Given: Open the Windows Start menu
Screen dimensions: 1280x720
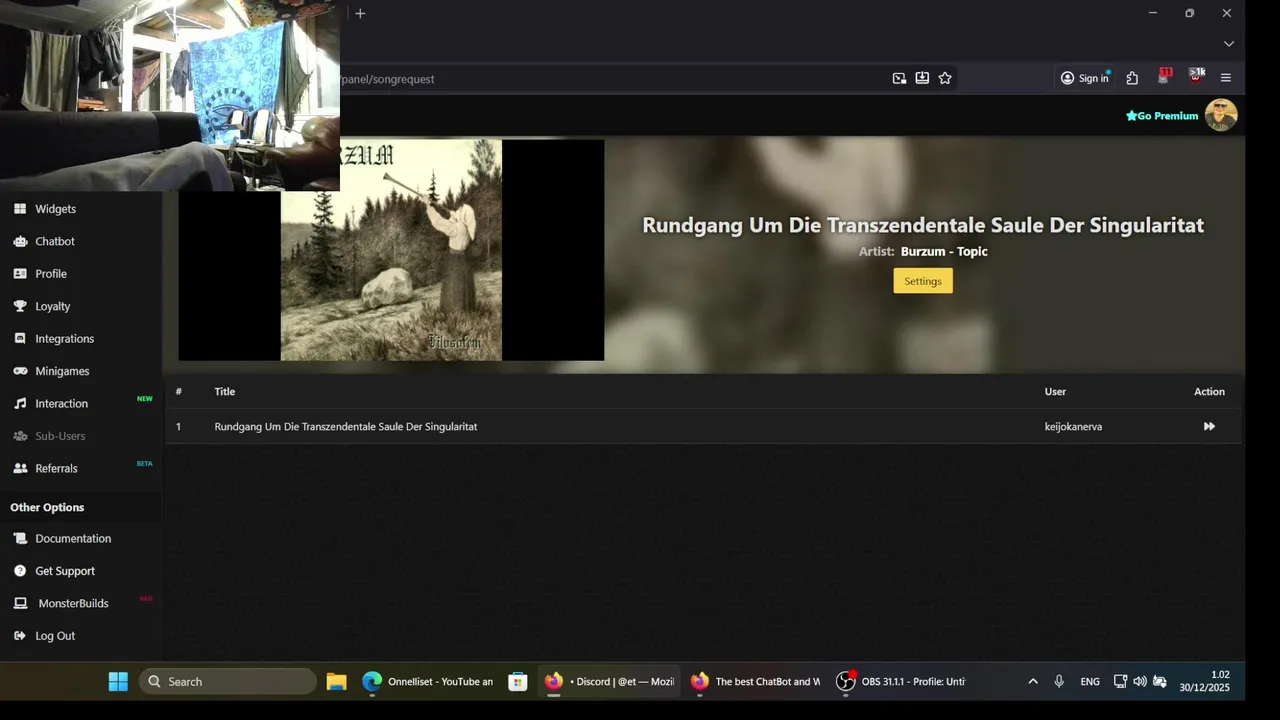Looking at the screenshot, I should pyautogui.click(x=118, y=681).
